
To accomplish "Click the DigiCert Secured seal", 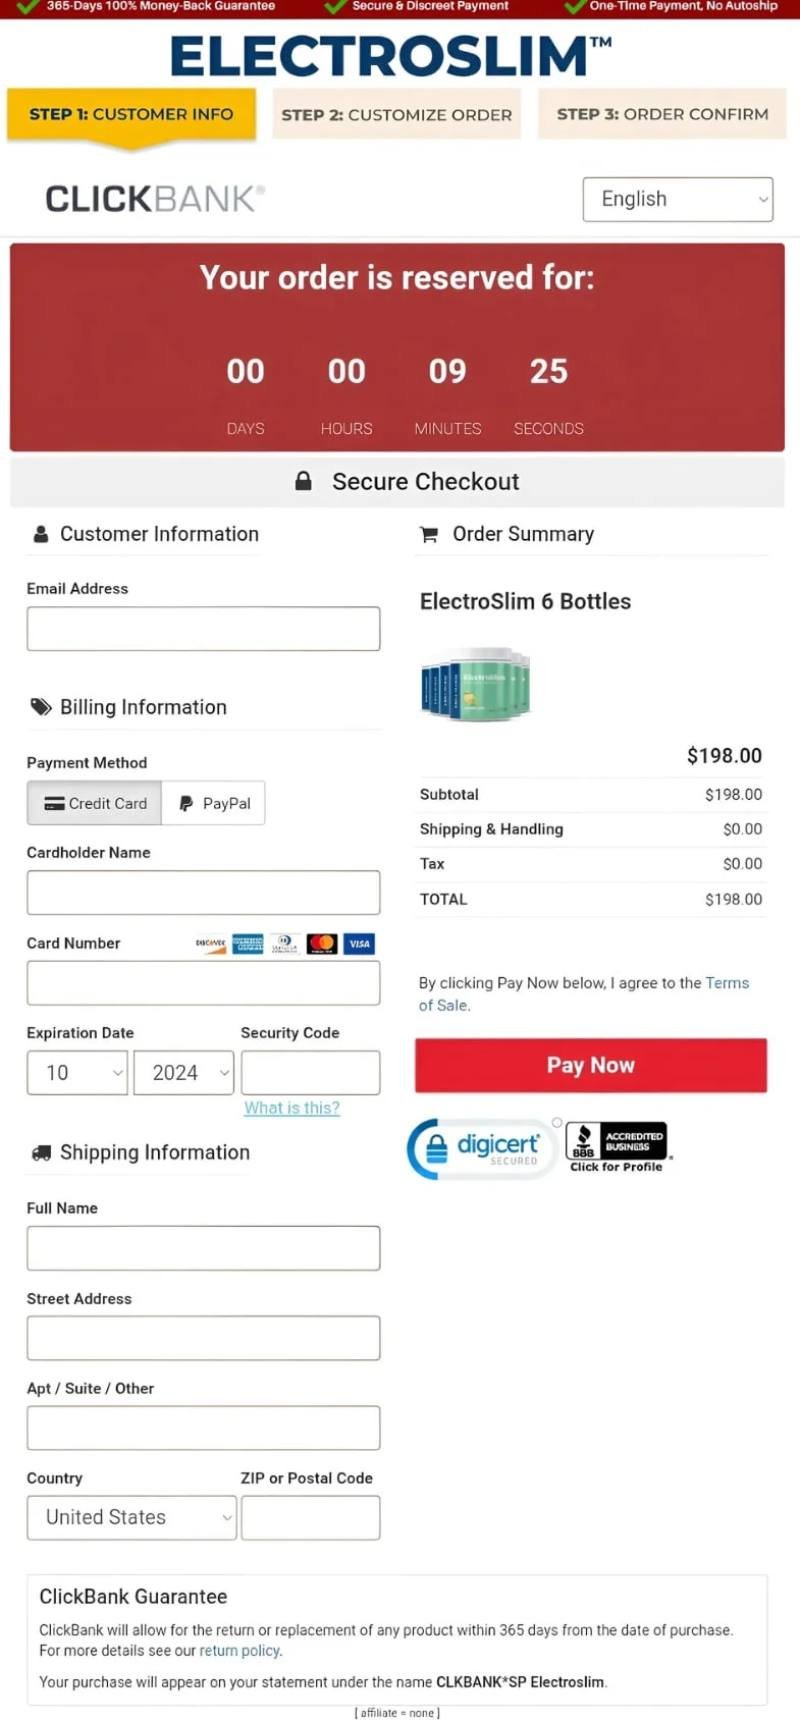I will [x=482, y=1148].
